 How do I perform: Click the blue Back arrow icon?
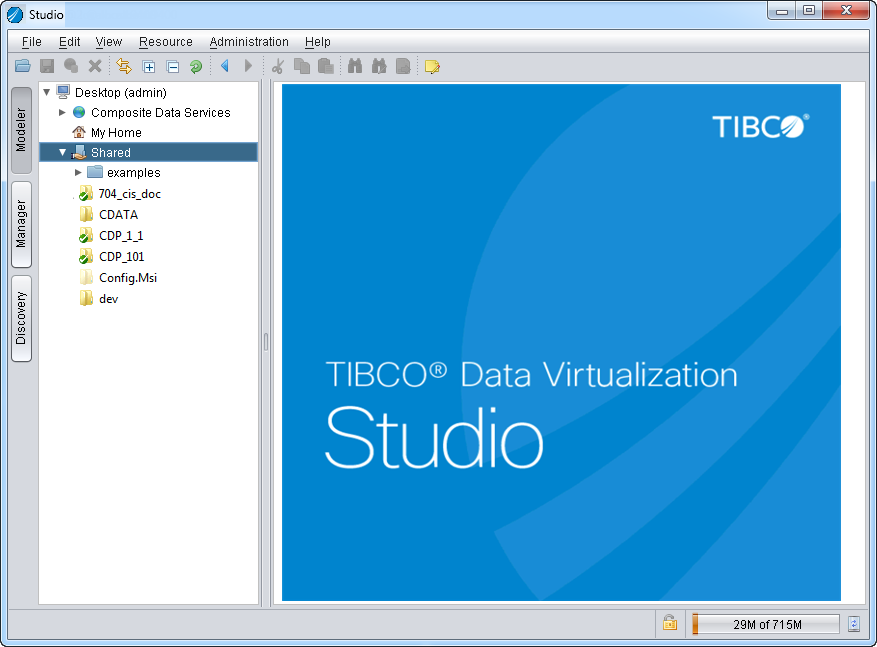coord(224,66)
